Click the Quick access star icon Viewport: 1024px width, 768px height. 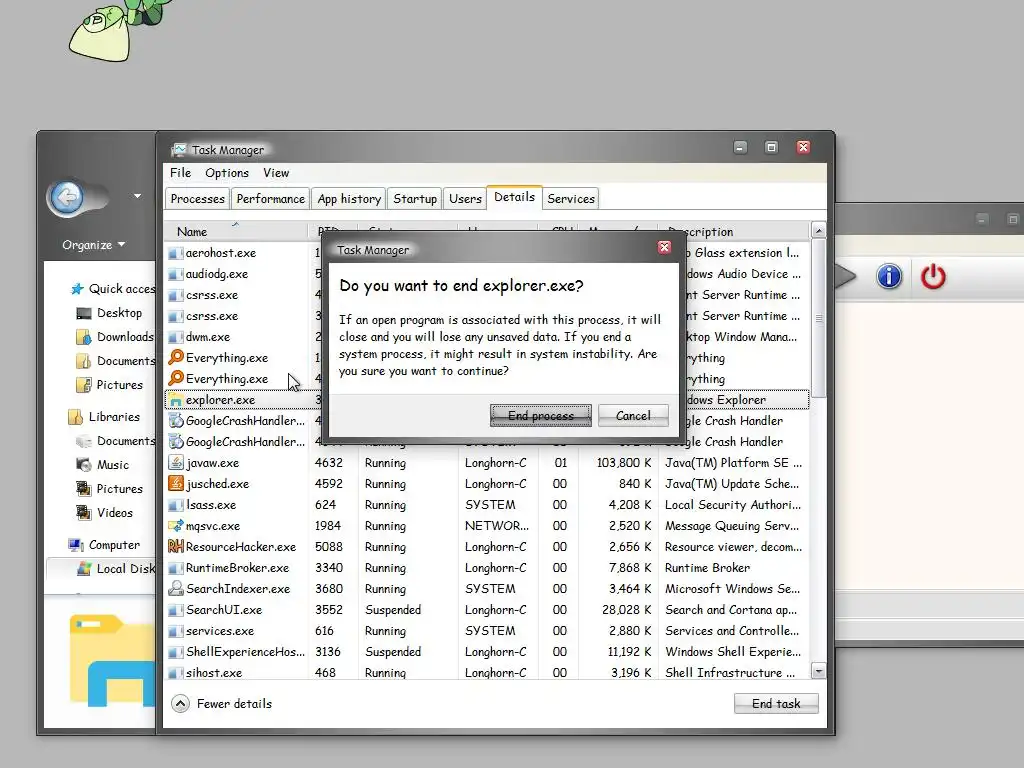[x=77, y=289]
